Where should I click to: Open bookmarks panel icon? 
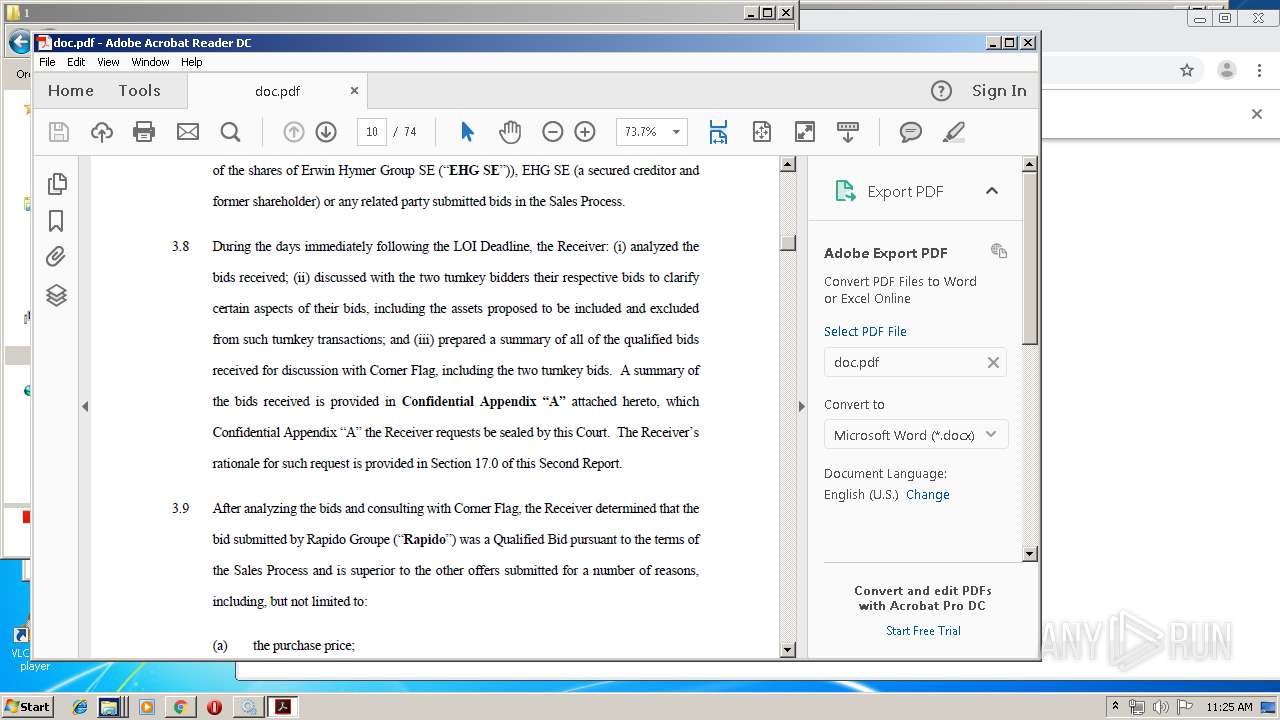(x=57, y=221)
